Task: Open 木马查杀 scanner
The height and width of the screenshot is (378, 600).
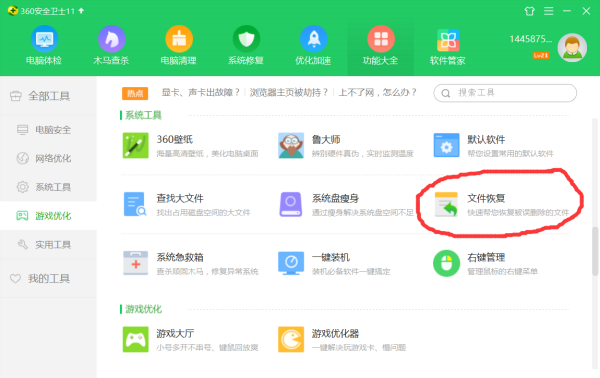Action: point(111,45)
